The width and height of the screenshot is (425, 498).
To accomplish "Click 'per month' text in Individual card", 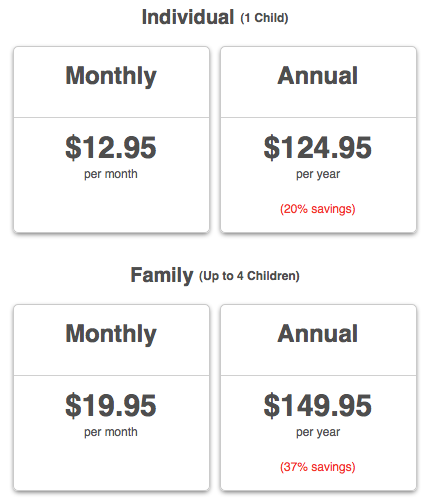I will (x=111, y=174).
